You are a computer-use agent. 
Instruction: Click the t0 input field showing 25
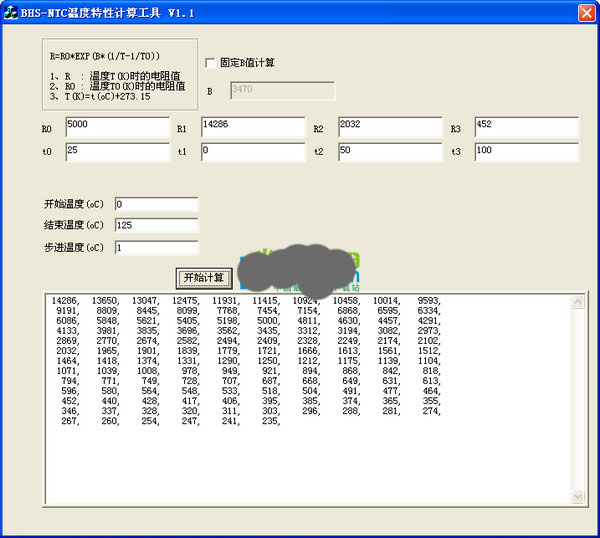(x=117, y=152)
